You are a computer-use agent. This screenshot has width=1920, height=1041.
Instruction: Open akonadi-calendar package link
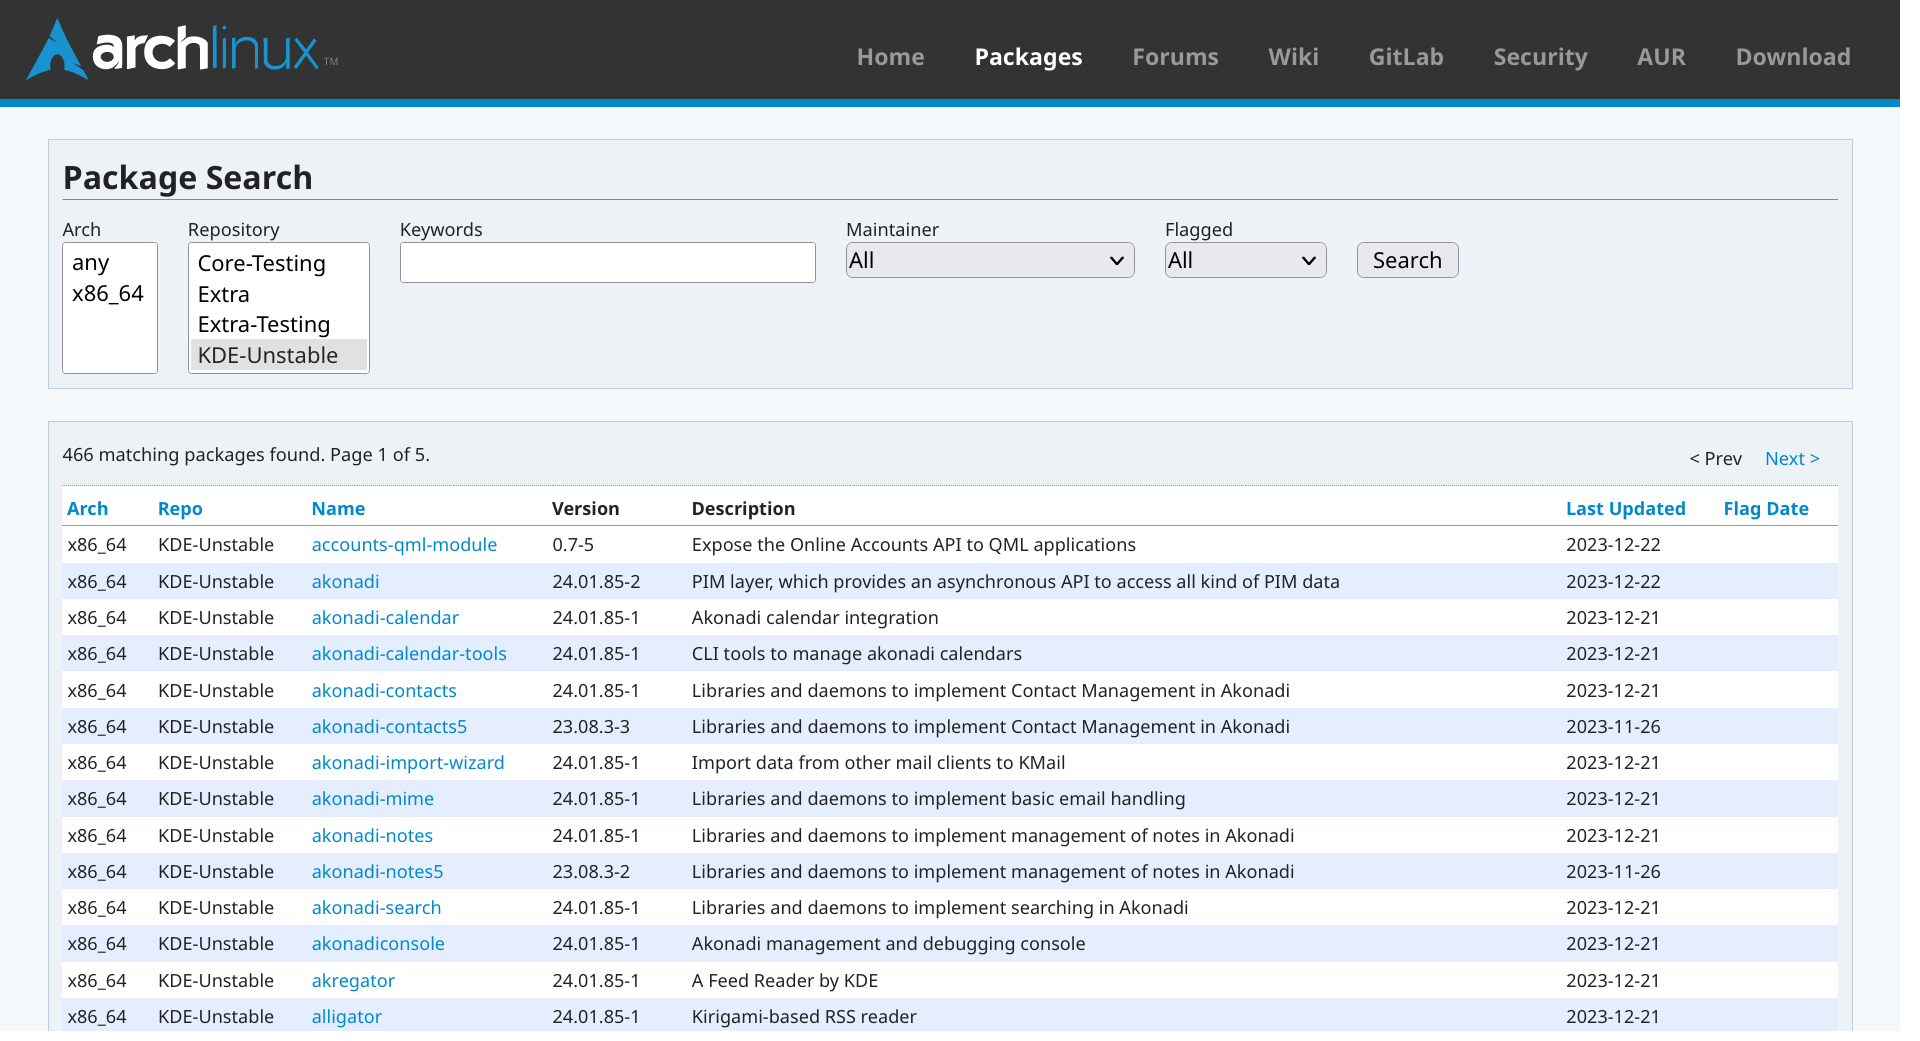click(x=385, y=617)
